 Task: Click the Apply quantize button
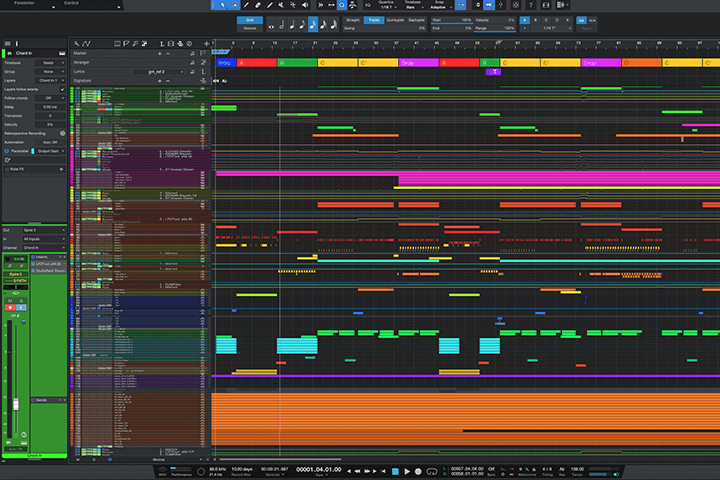[587, 28]
